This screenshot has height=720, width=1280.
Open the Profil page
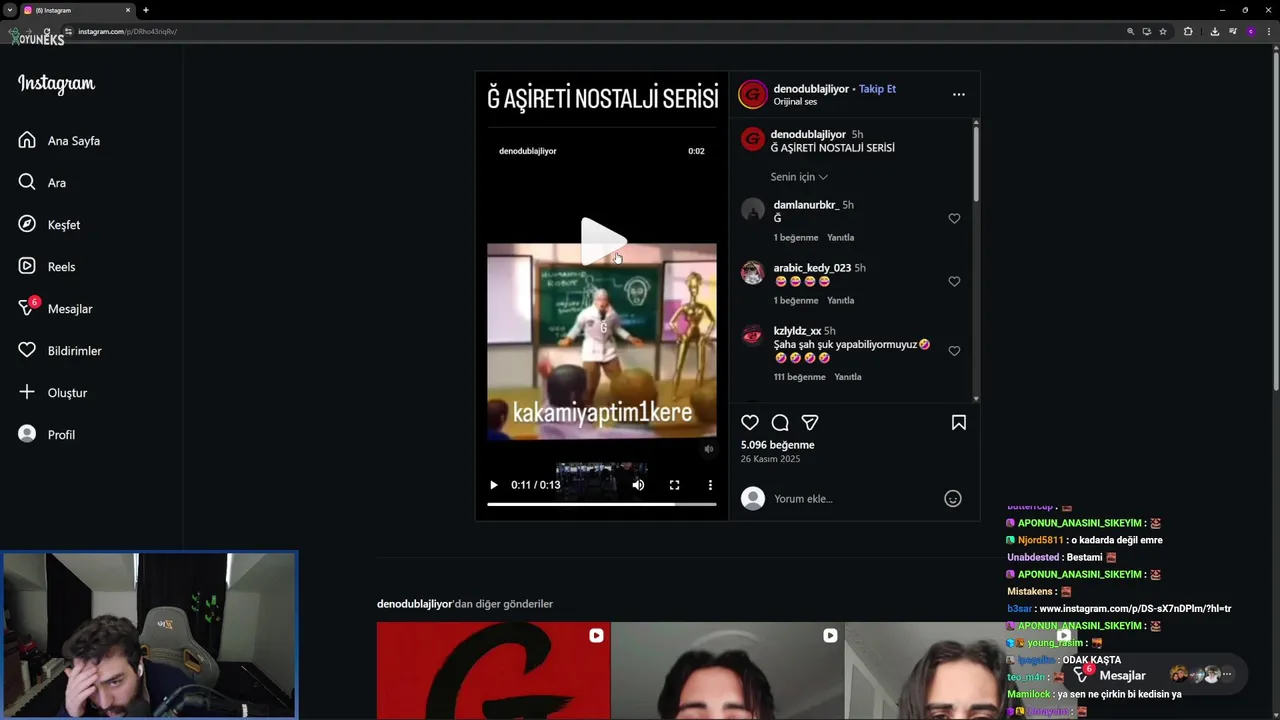[47, 435]
